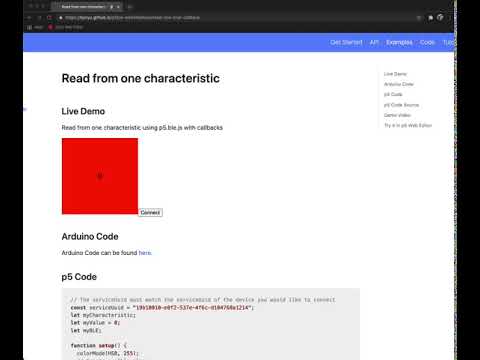Jump to p5 Code Source in the sidebar

[401, 105]
